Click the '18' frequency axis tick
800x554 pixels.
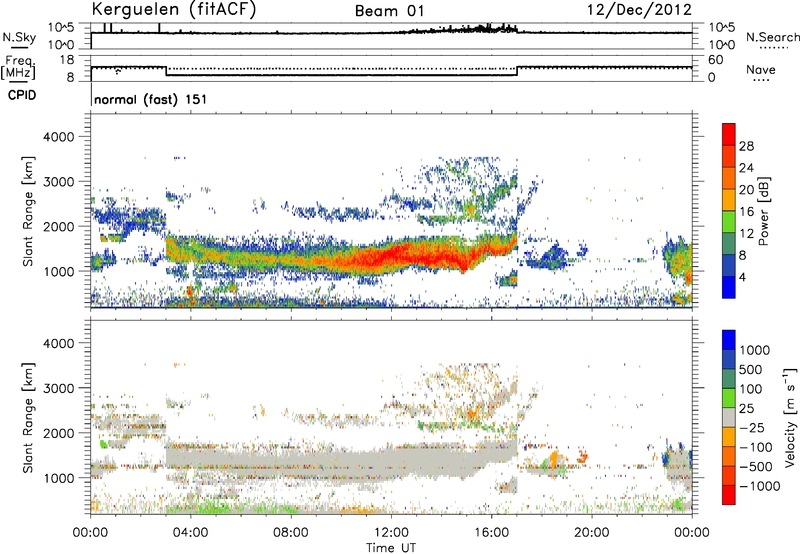point(67,60)
